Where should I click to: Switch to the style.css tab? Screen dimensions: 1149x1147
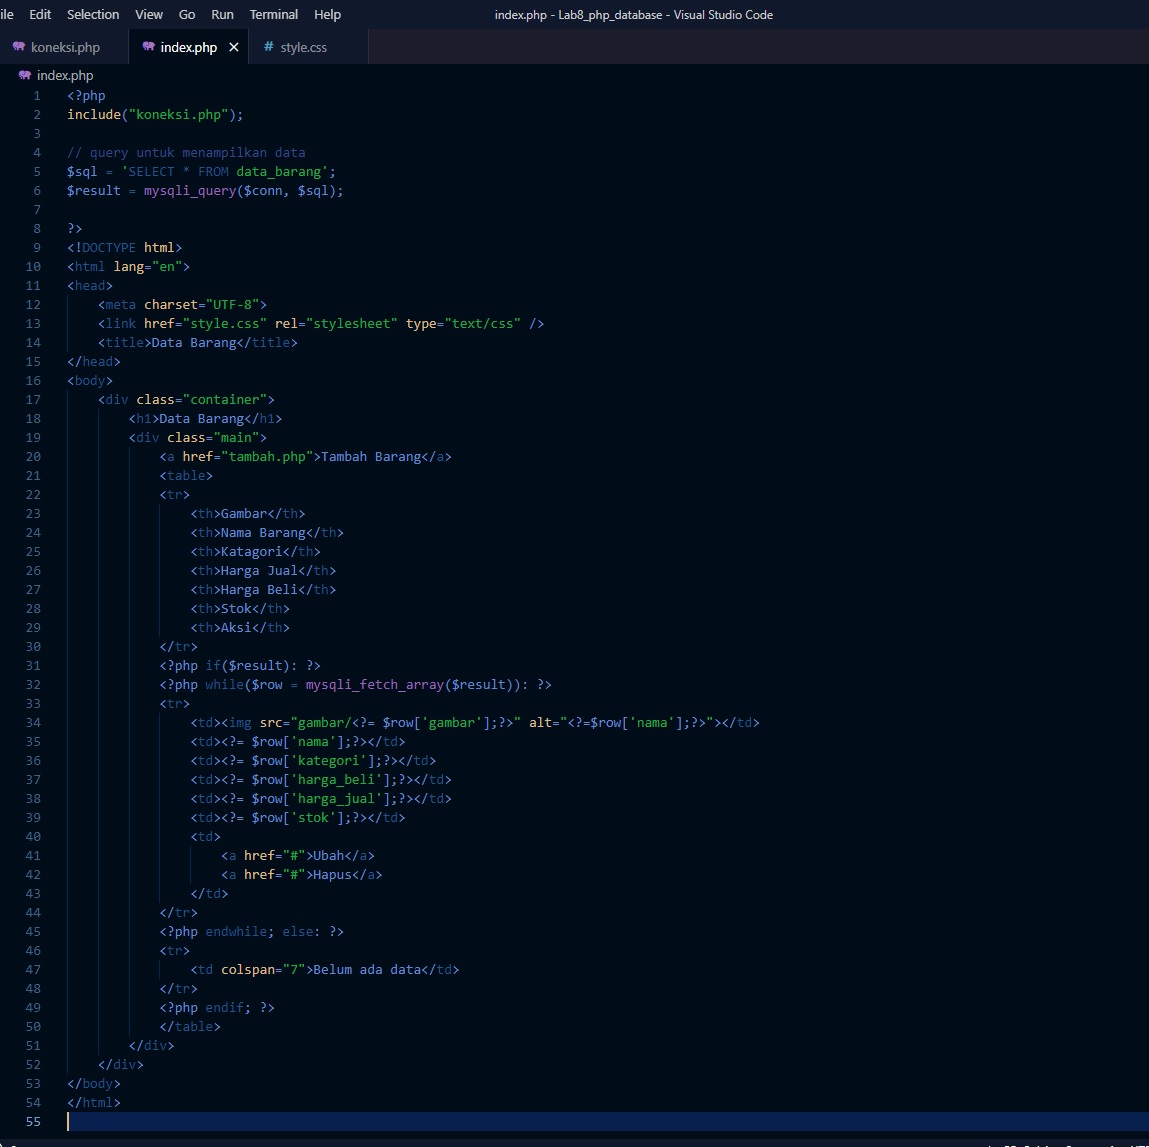pos(302,46)
